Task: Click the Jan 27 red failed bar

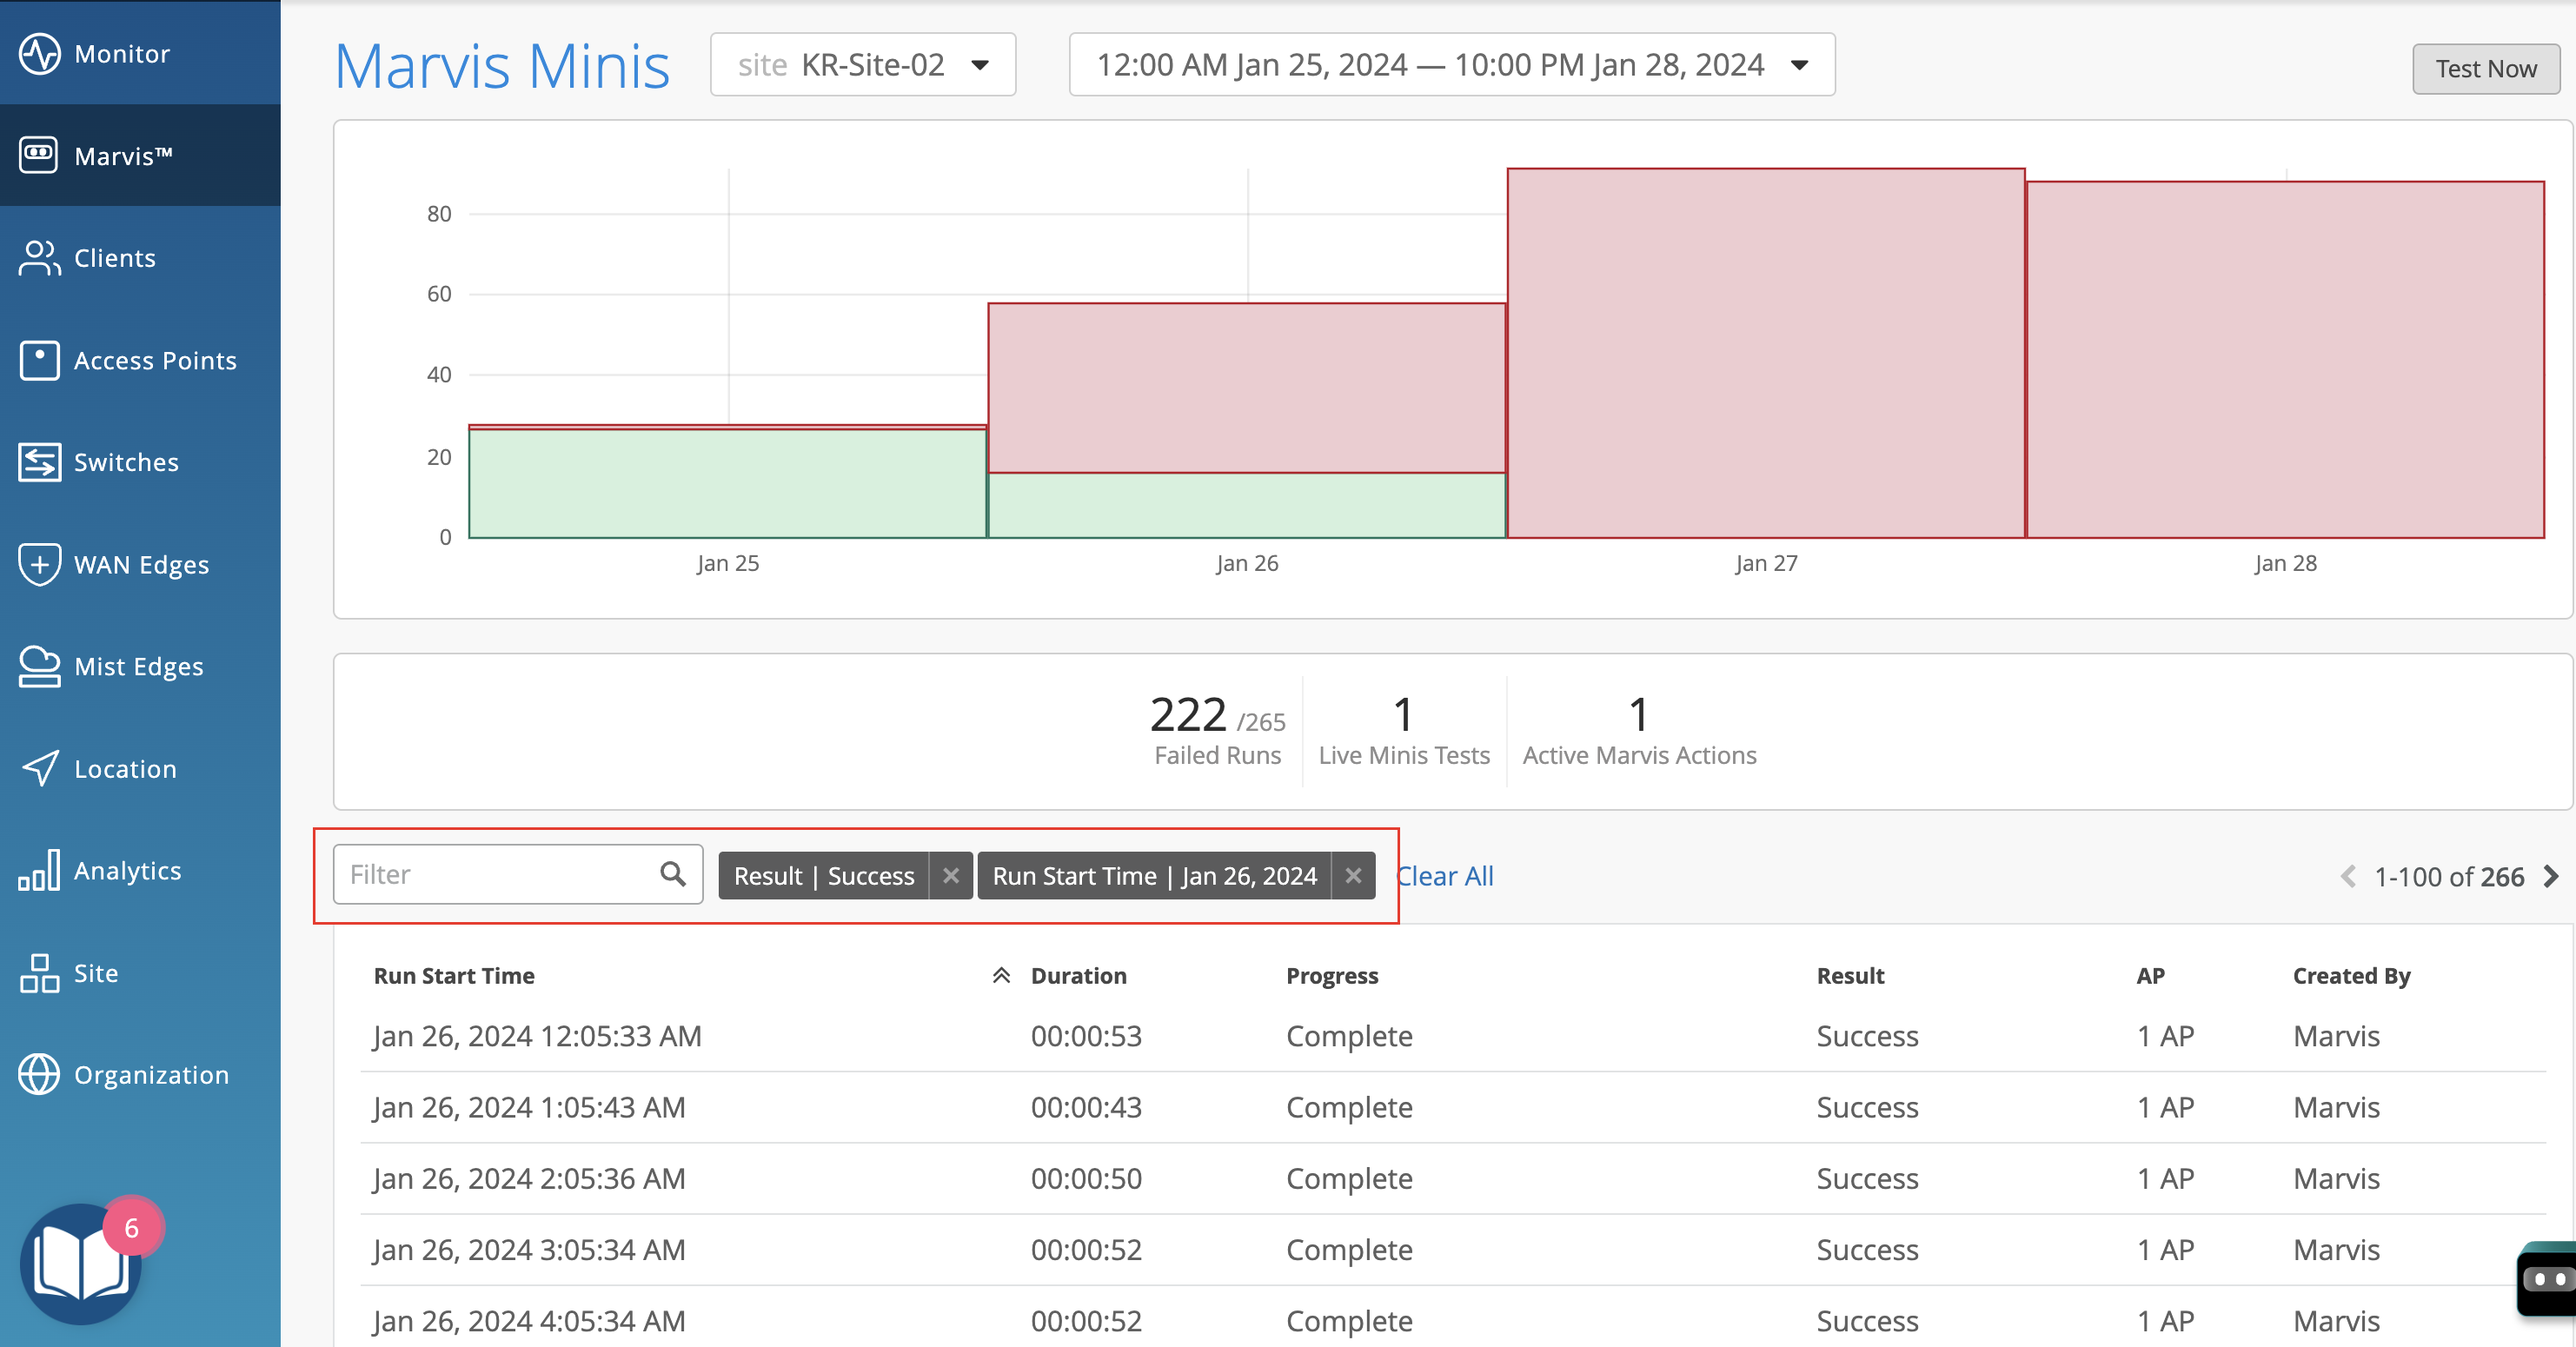Action: click(x=1765, y=353)
